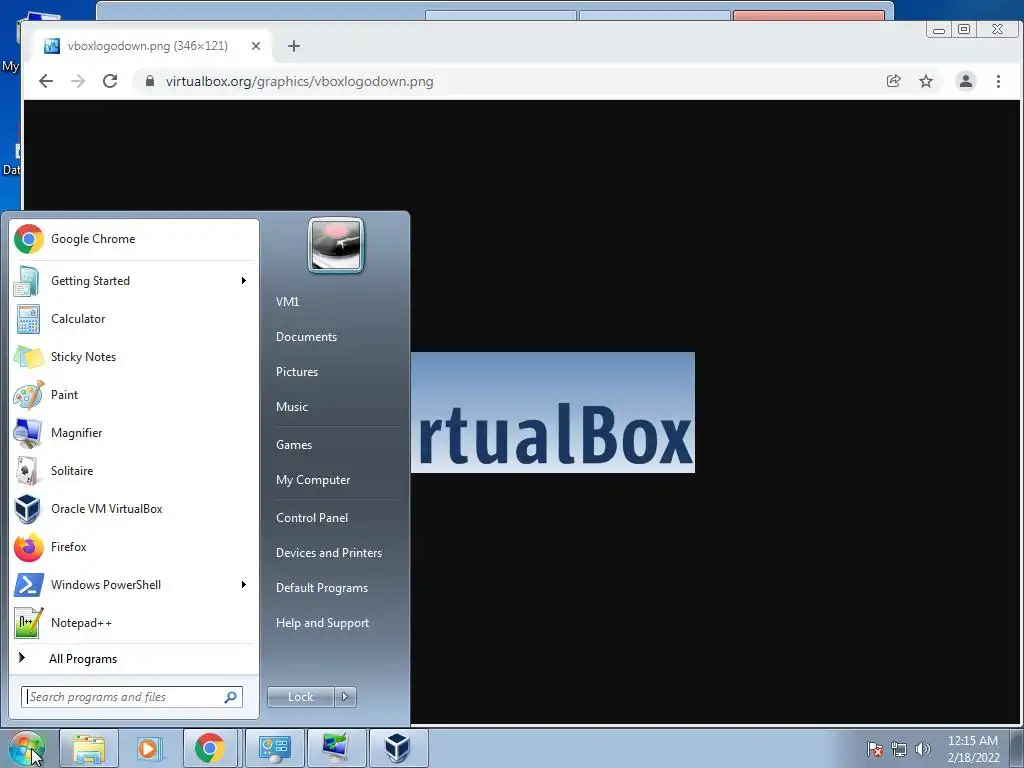Open user account picture at top of Start menu
The height and width of the screenshot is (768, 1024).
tap(336, 246)
